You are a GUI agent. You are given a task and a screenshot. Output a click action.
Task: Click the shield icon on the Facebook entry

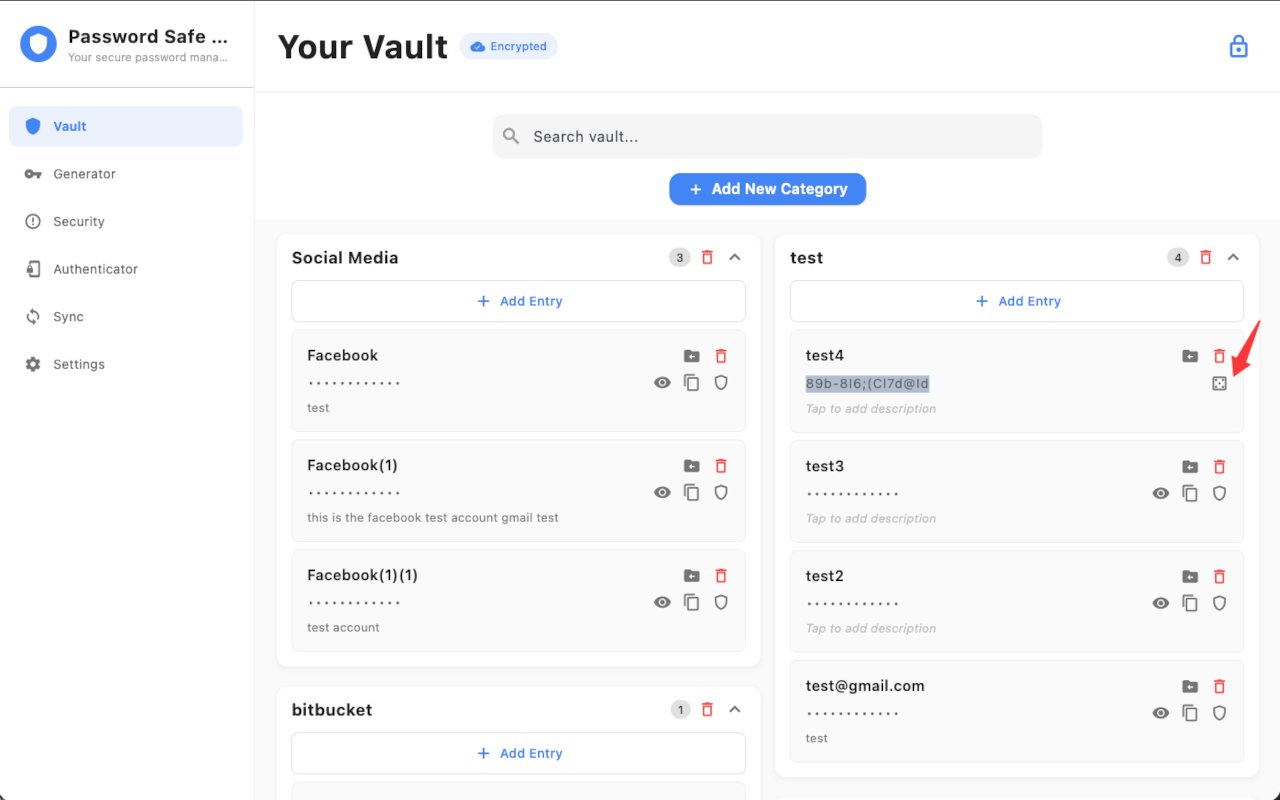coord(721,382)
